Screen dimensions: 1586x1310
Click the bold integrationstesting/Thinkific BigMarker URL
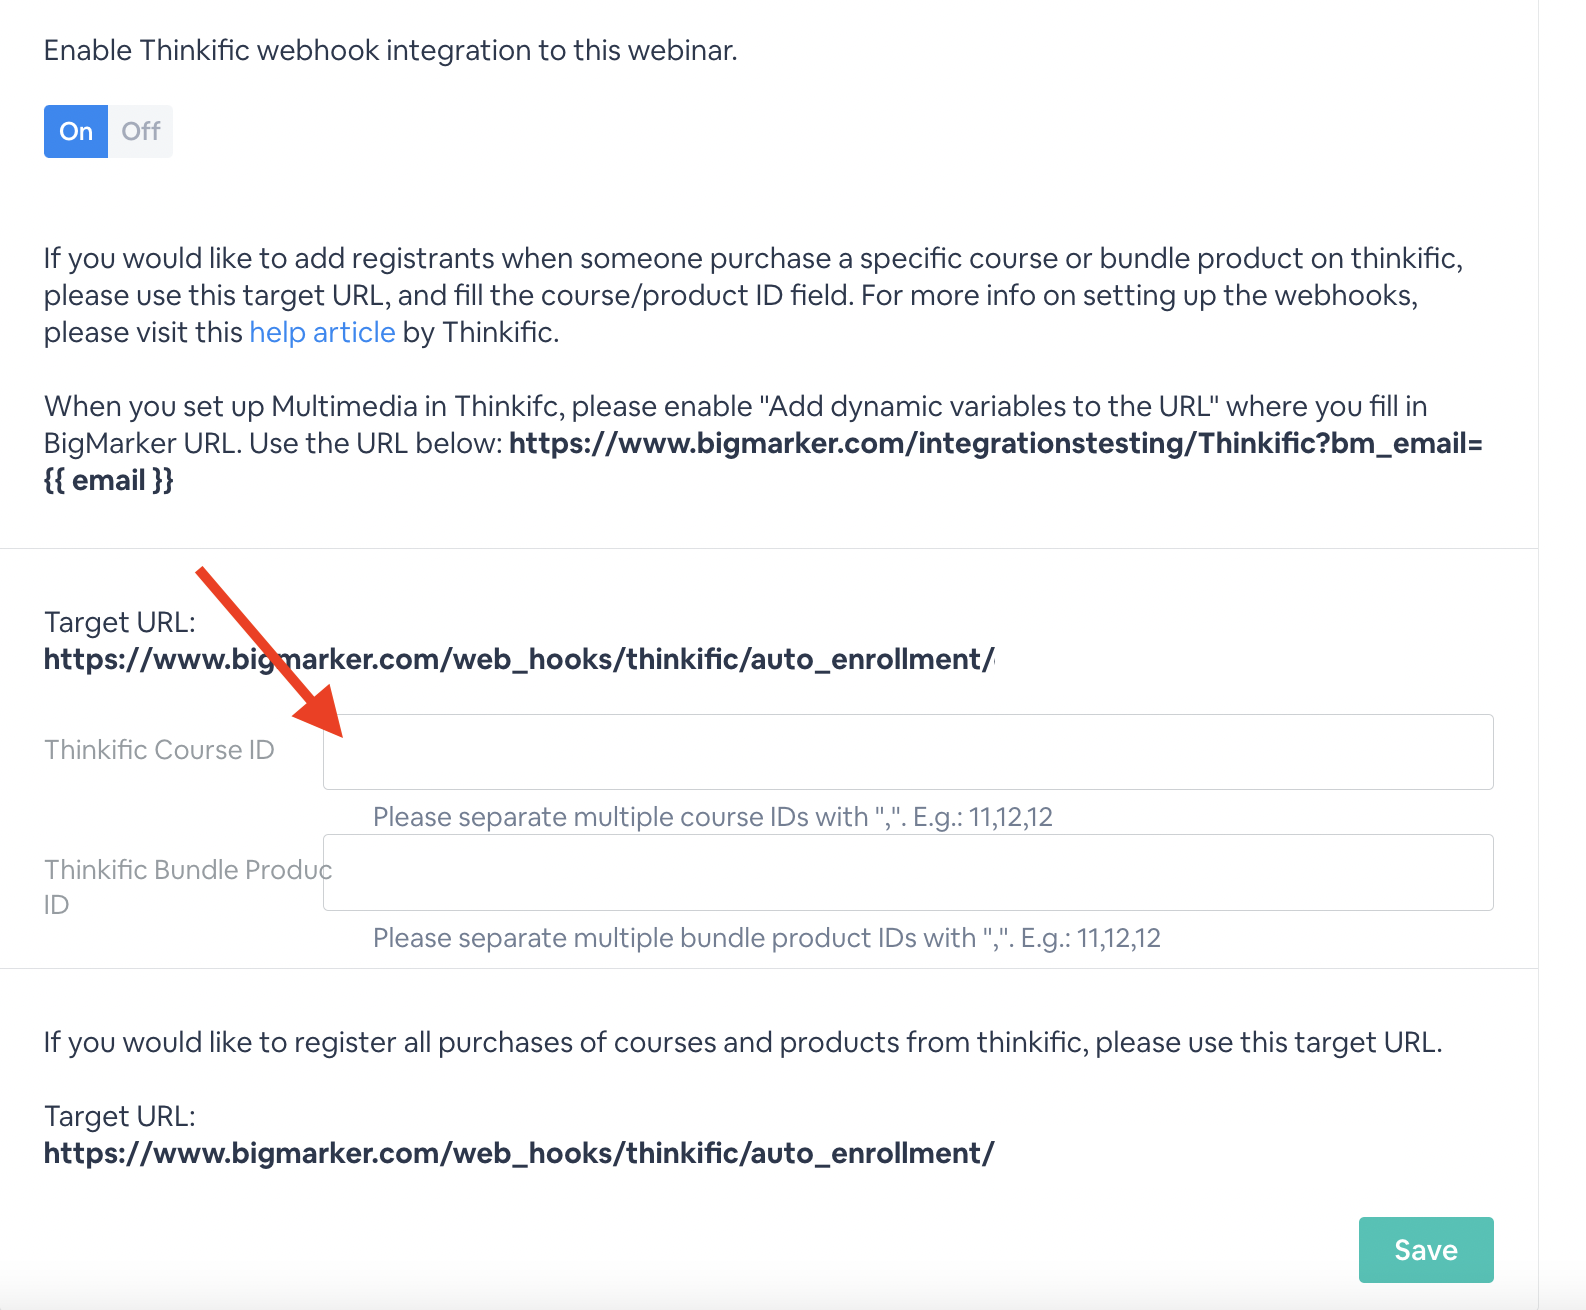click(x=995, y=443)
